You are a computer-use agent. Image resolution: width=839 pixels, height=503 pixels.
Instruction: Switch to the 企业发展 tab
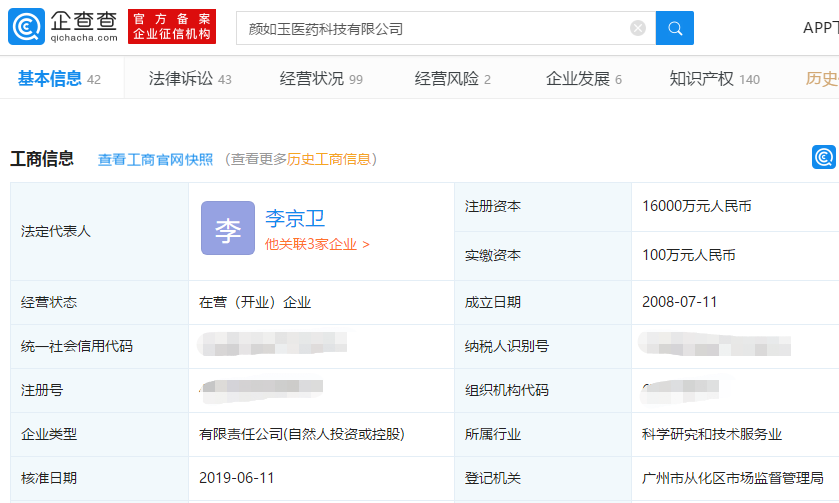coord(584,79)
